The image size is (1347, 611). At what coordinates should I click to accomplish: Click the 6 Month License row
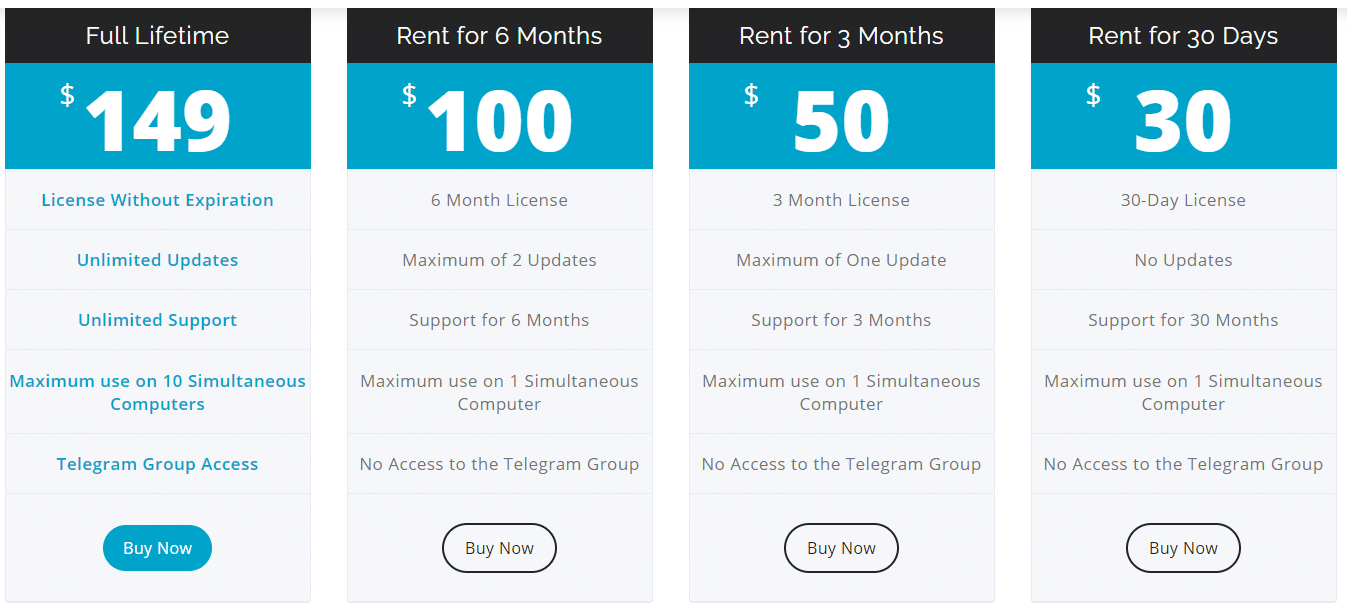499,200
